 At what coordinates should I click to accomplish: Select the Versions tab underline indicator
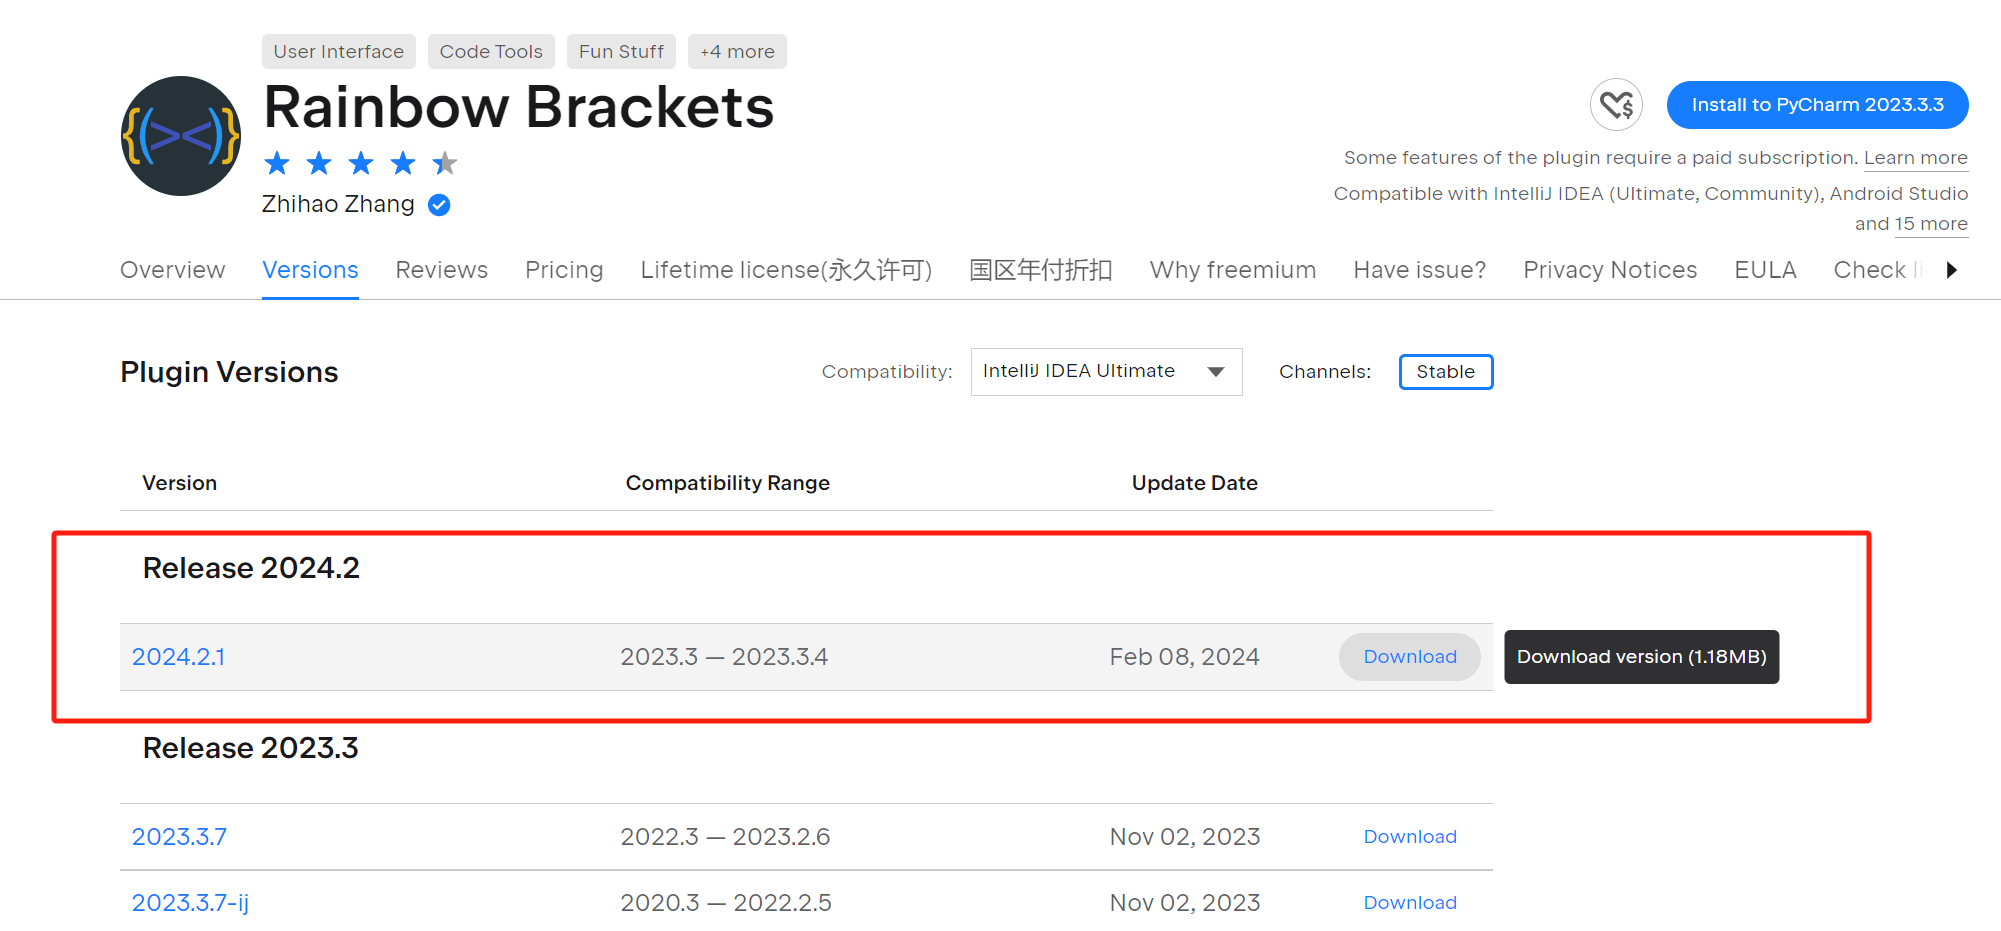pyautogui.click(x=310, y=295)
